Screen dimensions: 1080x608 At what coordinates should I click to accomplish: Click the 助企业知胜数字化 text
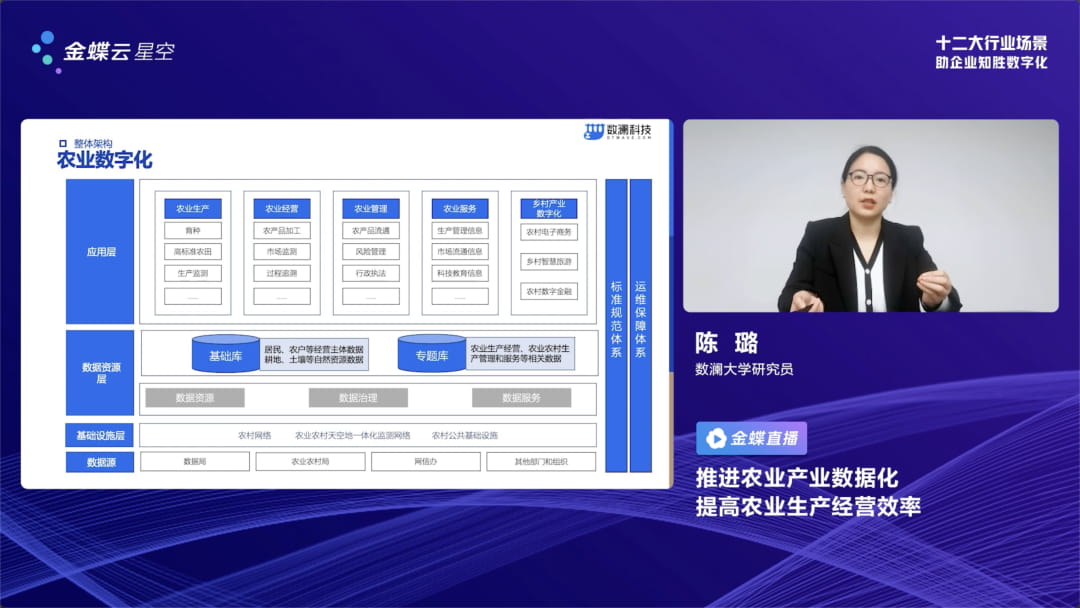pos(991,63)
